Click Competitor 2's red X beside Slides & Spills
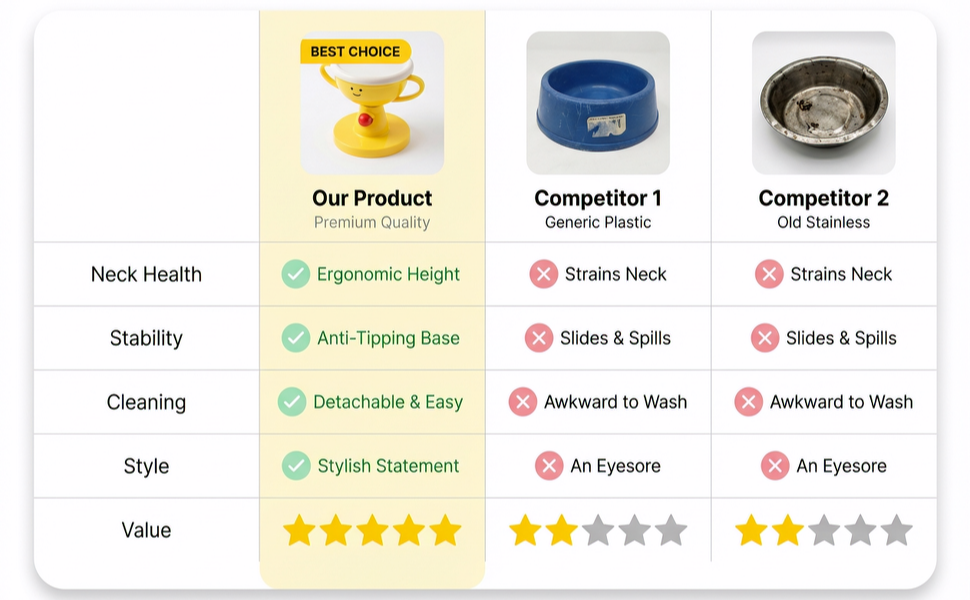Viewport: 970px width, 600px height. coord(765,338)
